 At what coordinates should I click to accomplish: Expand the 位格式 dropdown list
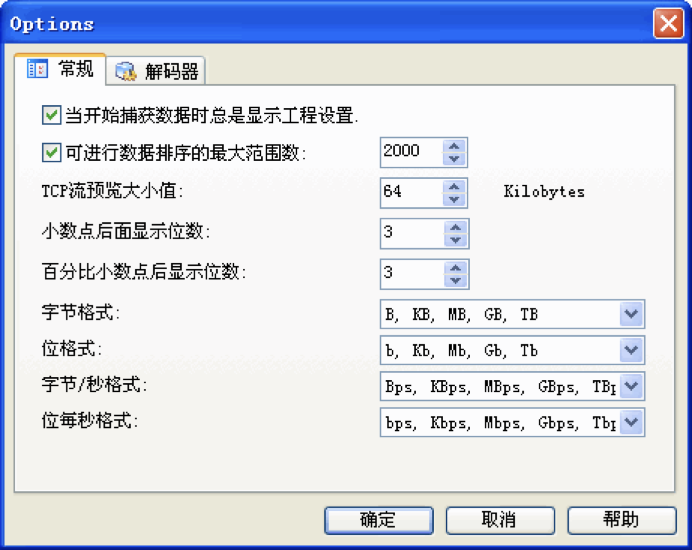tap(631, 350)
